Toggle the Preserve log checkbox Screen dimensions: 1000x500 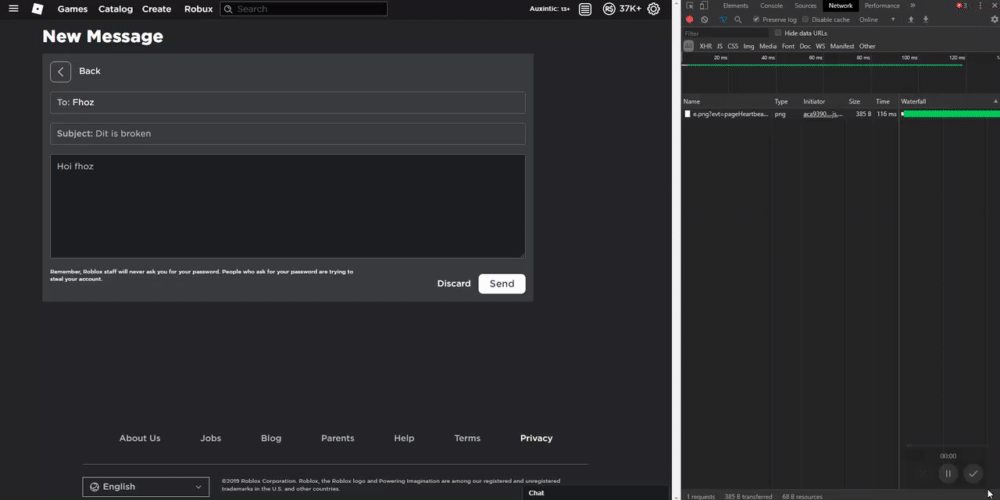click(x=756, y=20)
